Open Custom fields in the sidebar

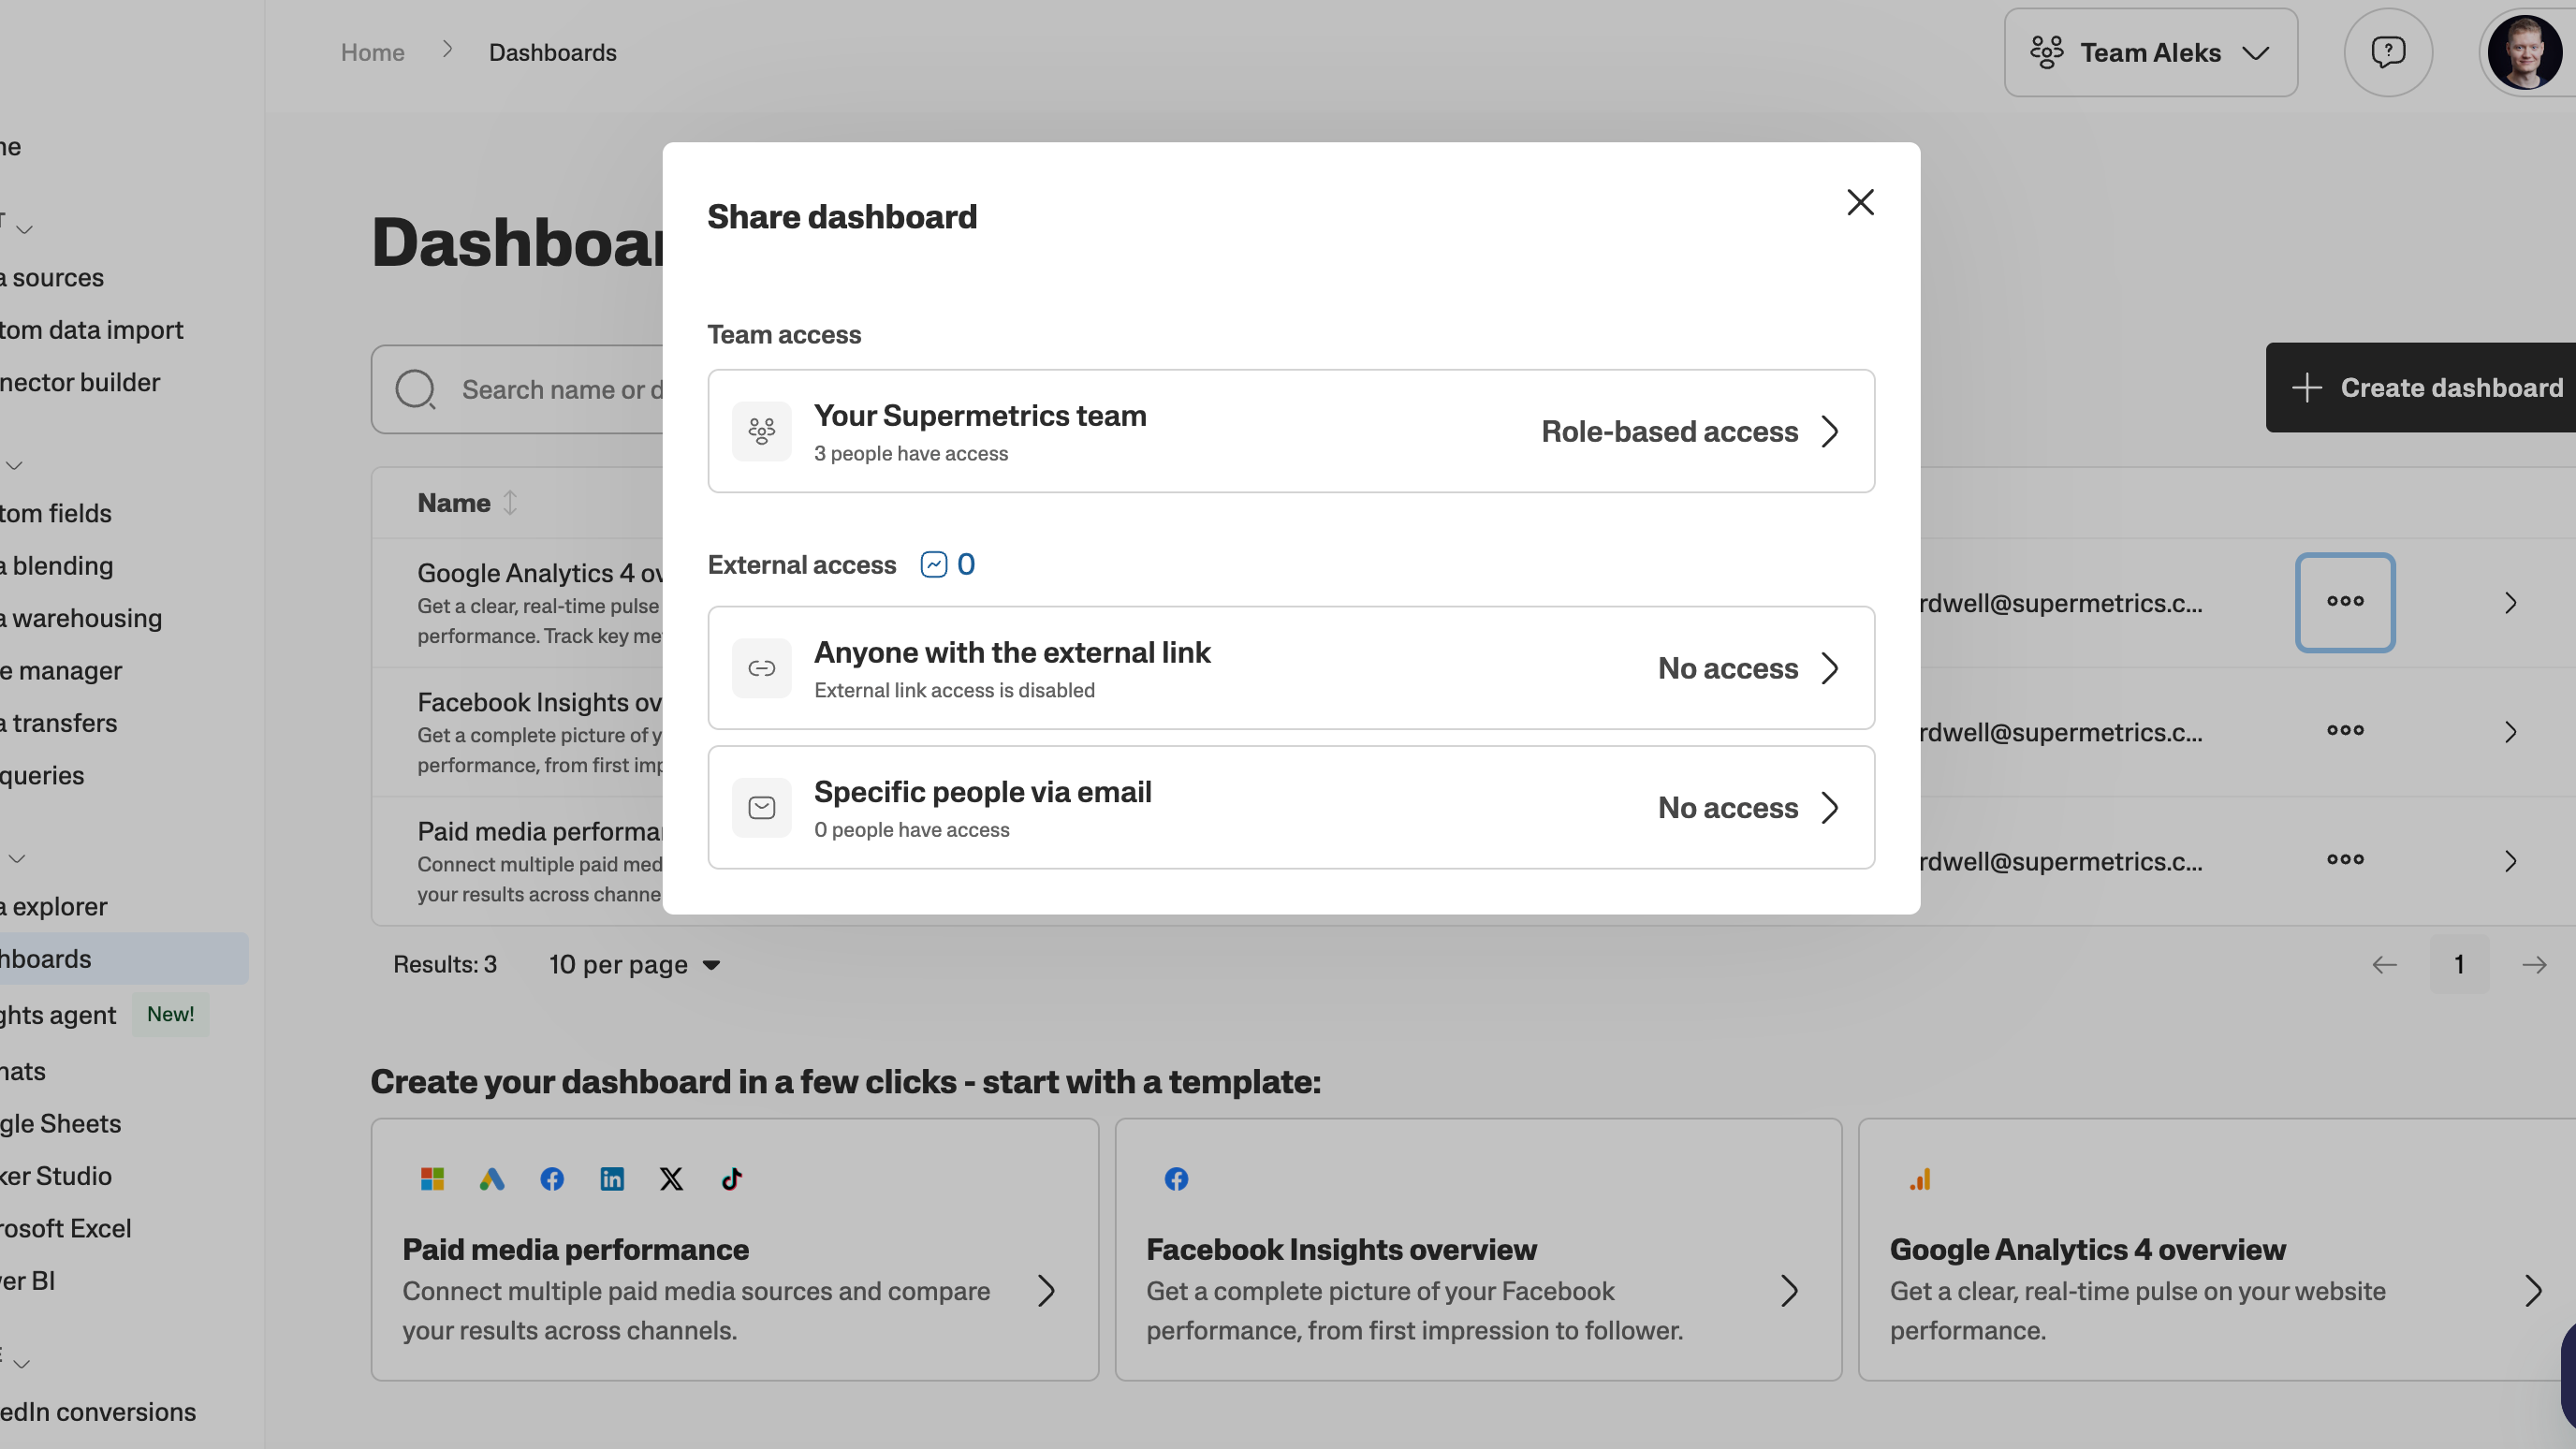coord(56,513)
